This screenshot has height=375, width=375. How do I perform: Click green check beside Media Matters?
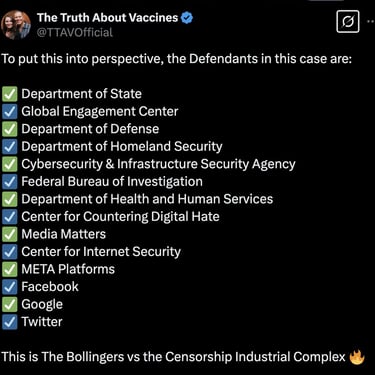pos(10,234)
